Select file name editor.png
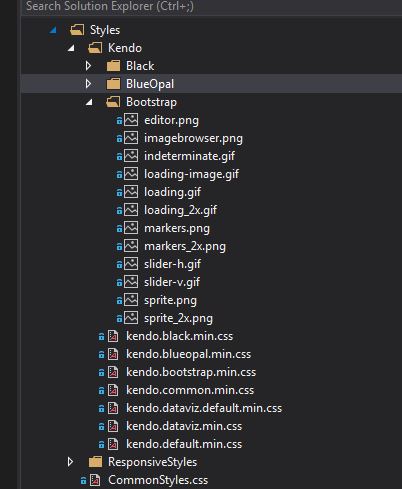This screenshot has height=489, width=402. tap(171, 120)
